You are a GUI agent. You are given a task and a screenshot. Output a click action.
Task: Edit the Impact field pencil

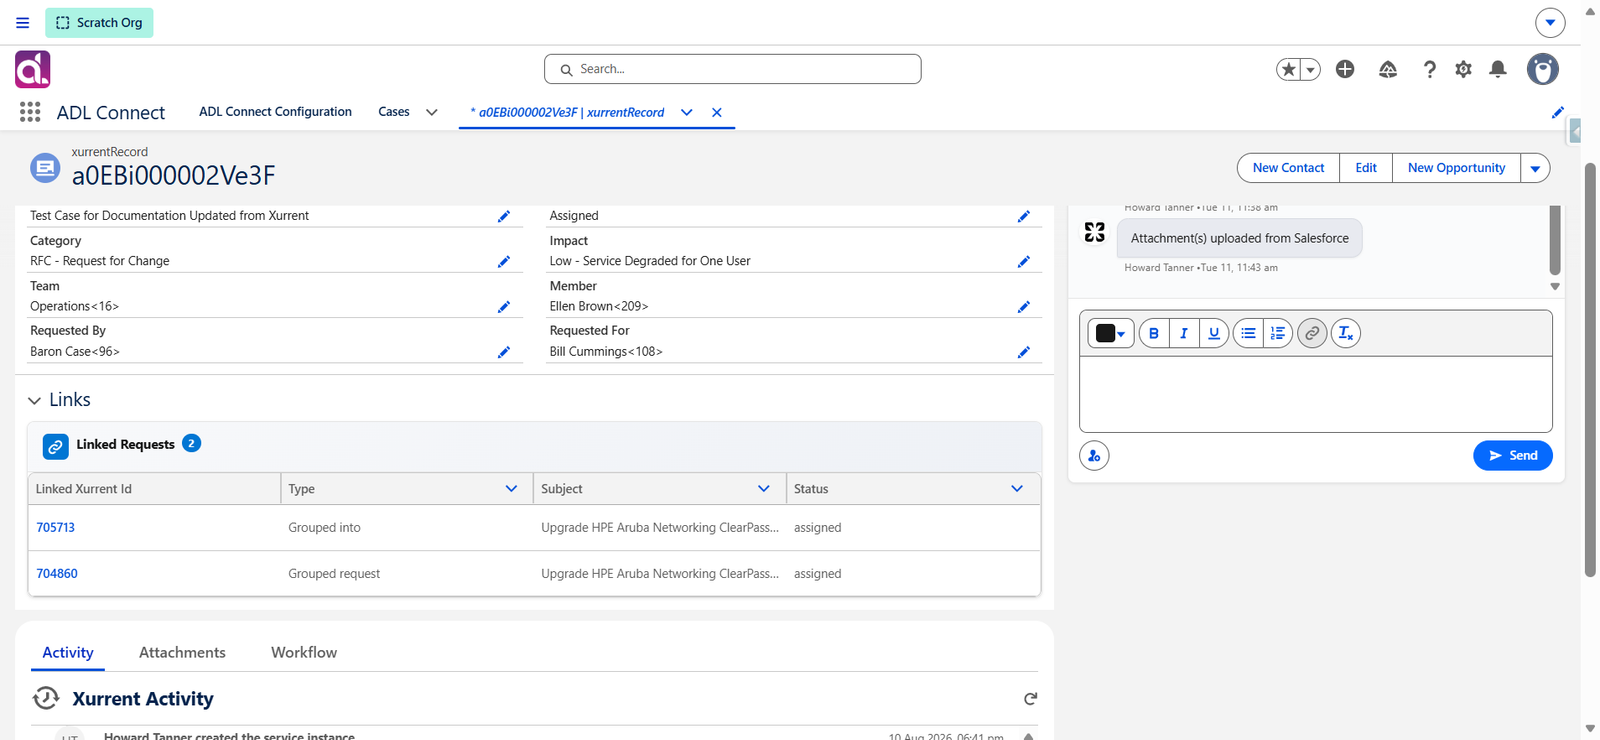(x=1024, y=261)
